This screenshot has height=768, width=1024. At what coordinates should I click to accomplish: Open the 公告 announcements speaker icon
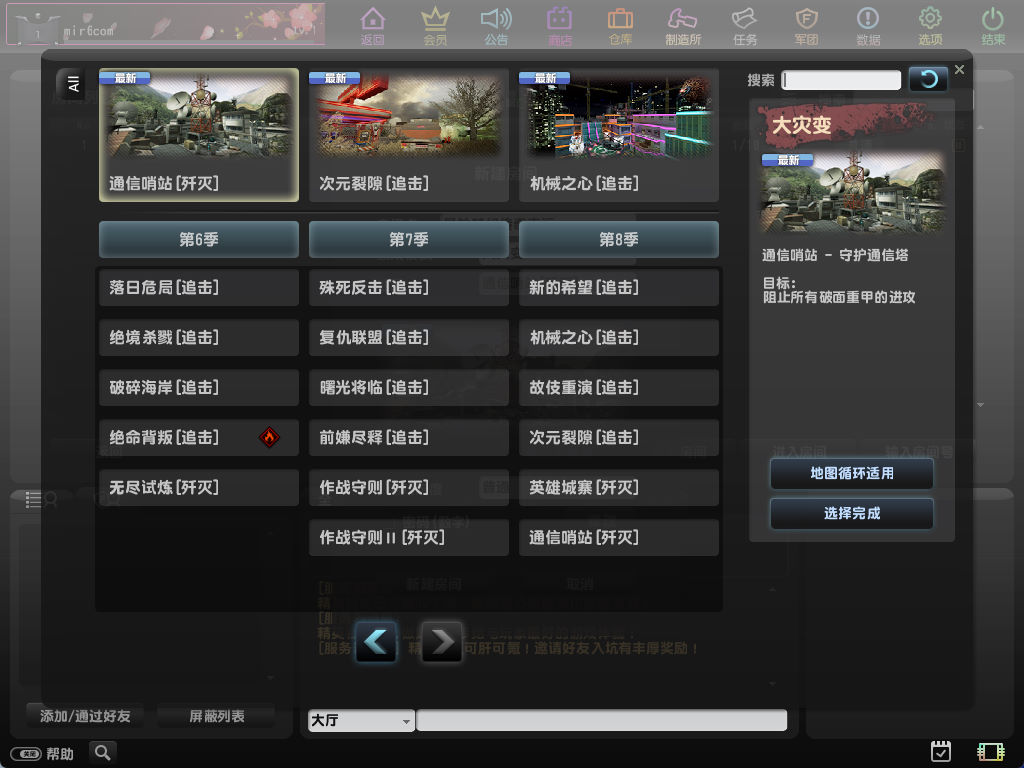click(496, 25)
